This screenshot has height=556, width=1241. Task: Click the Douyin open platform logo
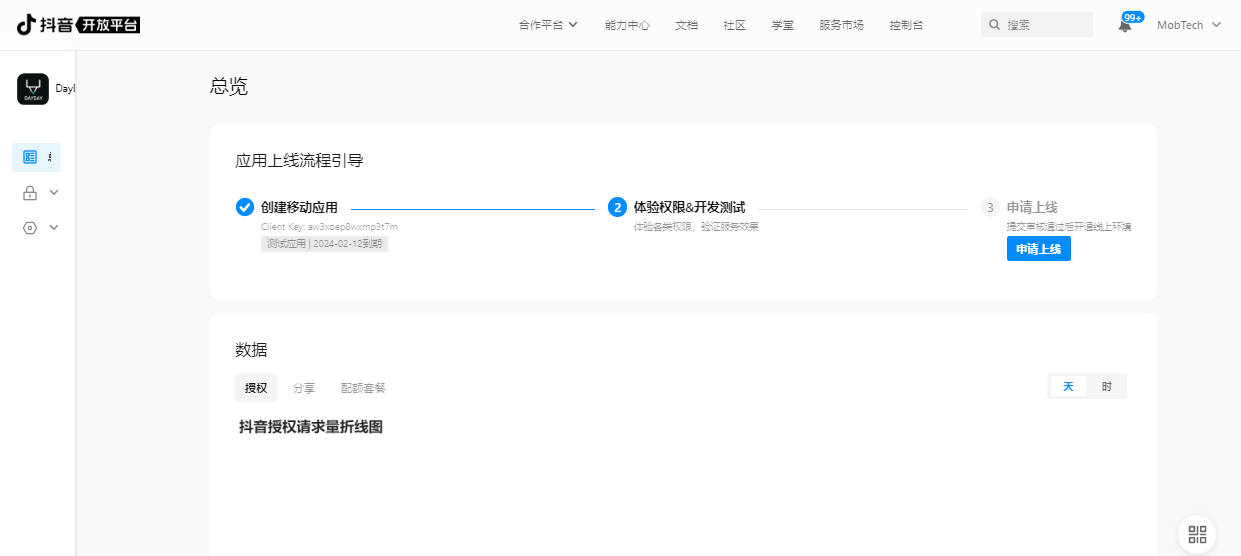[x=78, y=25]
